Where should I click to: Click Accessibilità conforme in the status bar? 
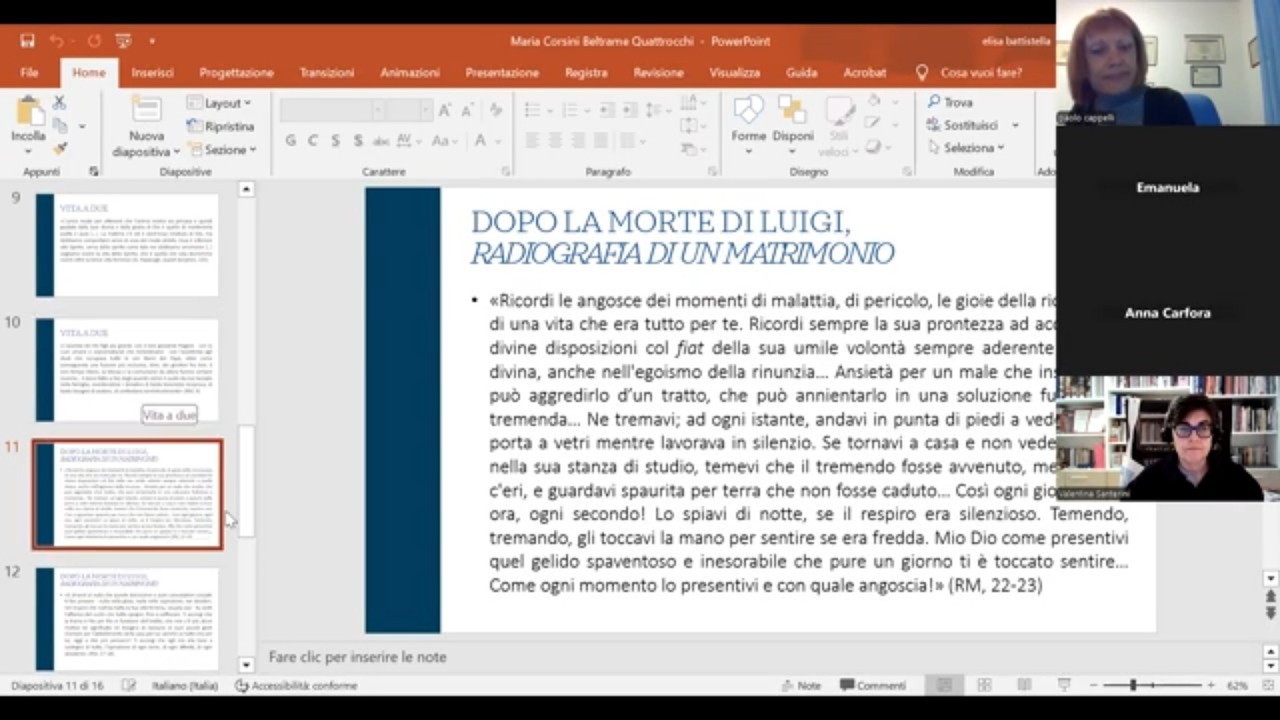pos(296,686)
